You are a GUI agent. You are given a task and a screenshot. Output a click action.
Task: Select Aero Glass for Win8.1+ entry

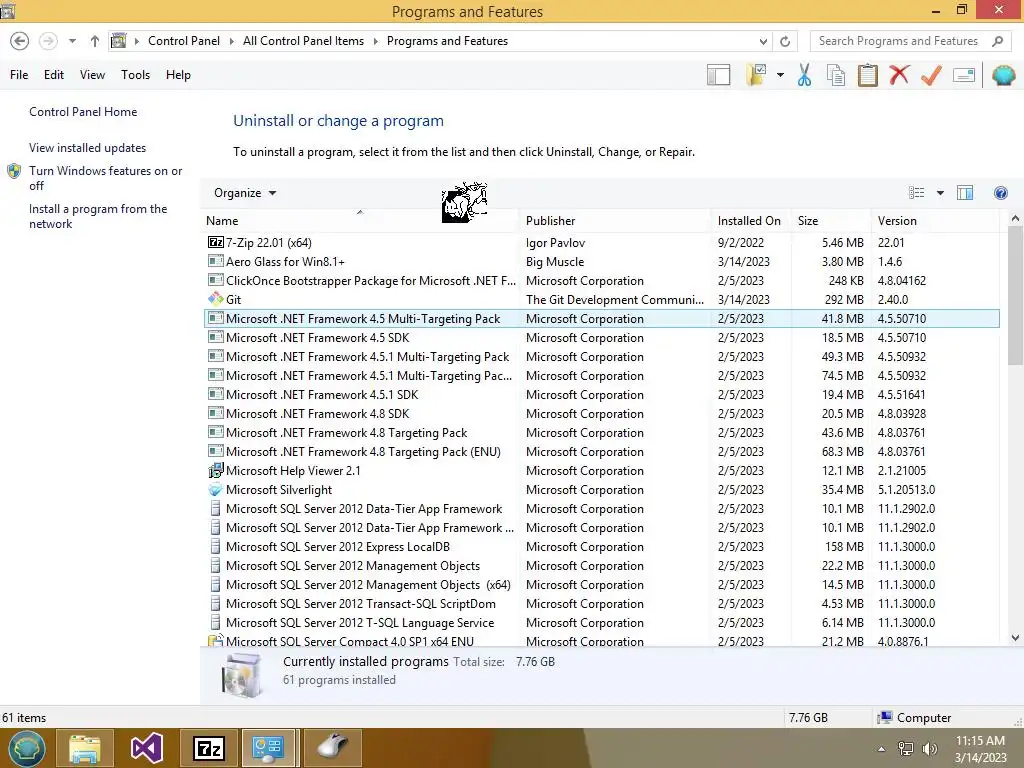(x=602, y=262)
